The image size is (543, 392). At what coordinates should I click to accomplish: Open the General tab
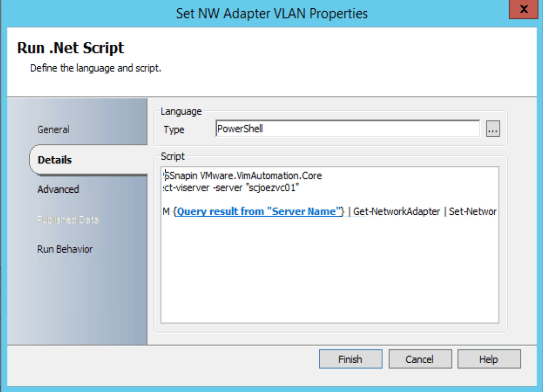53,130
